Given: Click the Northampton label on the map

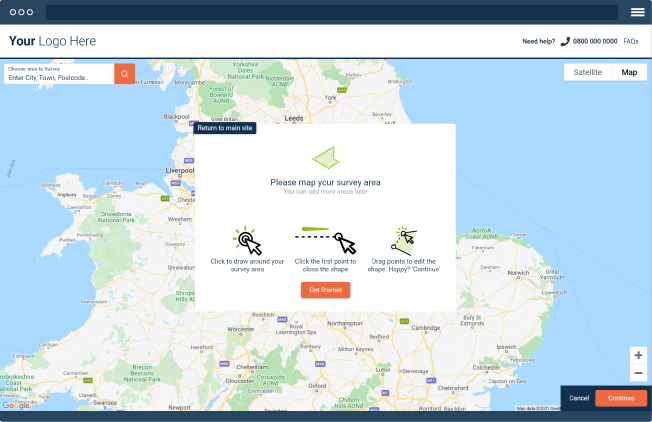Looking at the screenshot, I should (344, 323).
